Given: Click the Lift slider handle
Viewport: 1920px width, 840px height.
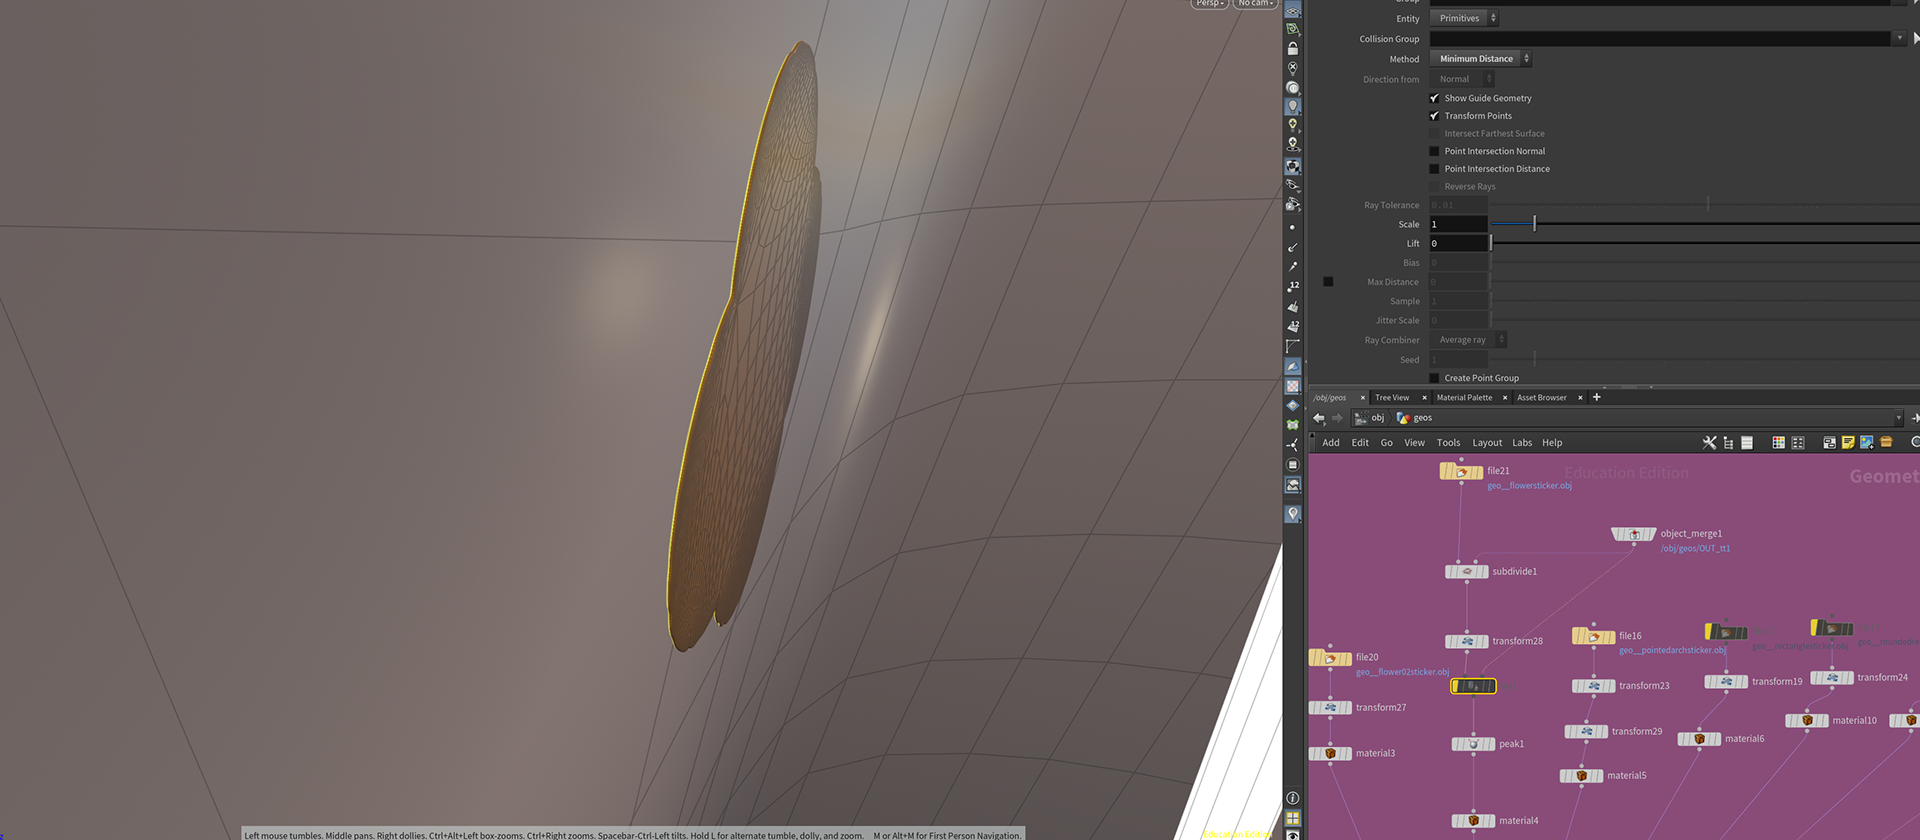Looking at the screenshot, I should coord(1491,243).
